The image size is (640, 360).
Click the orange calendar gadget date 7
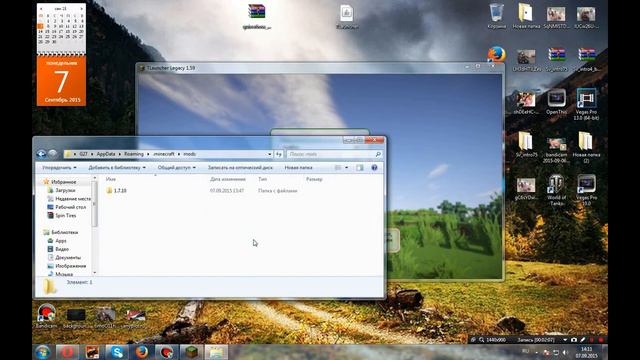61,81
